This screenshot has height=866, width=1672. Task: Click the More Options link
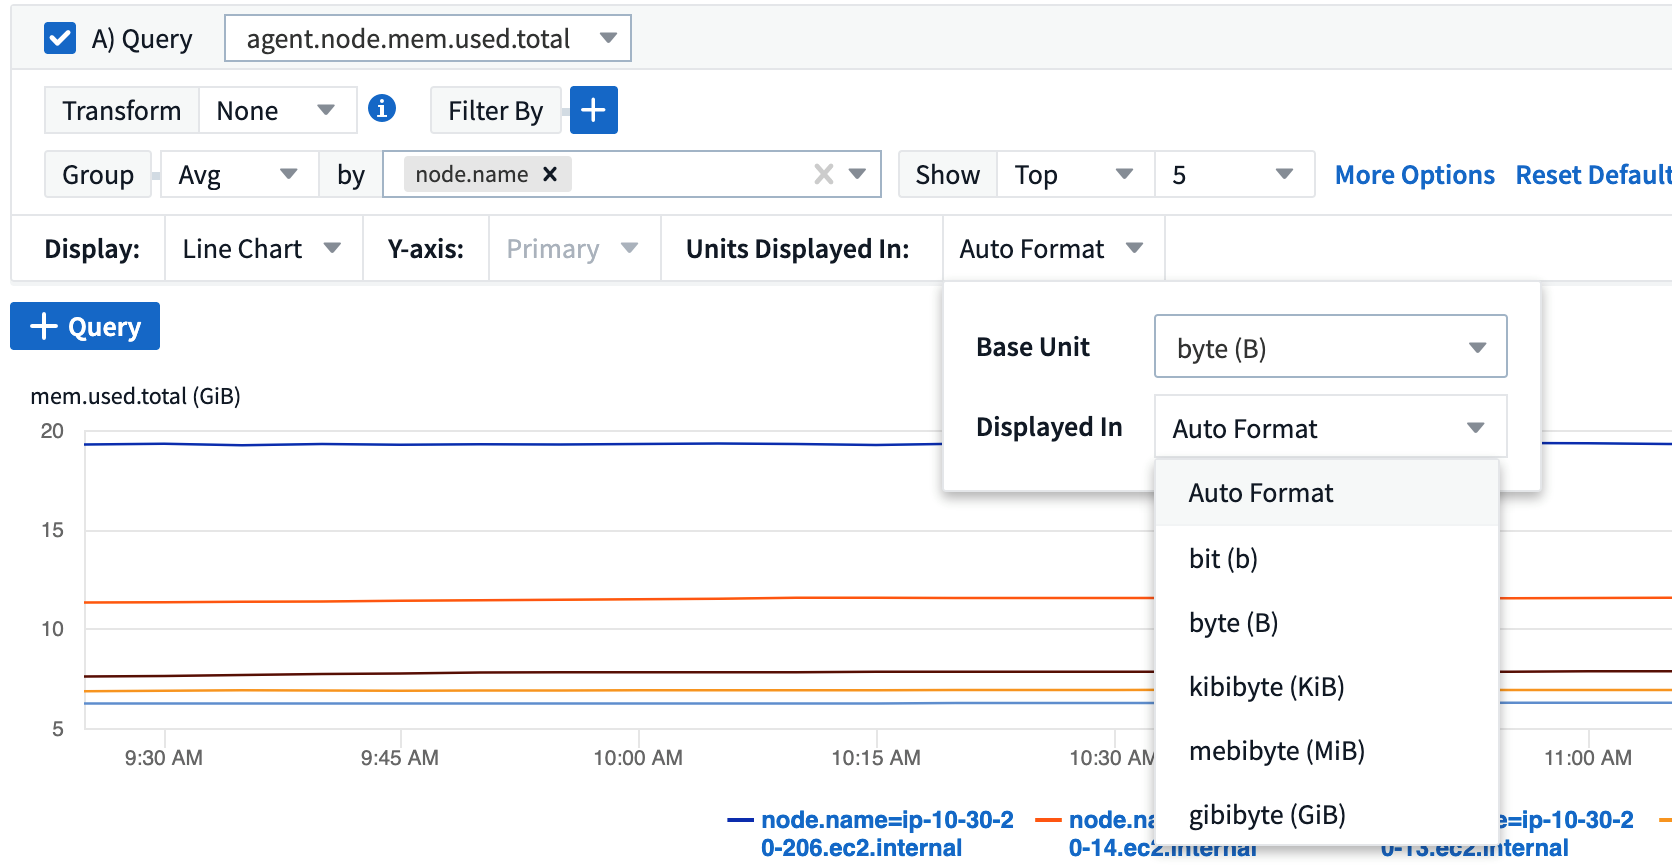coord(1414,175)
